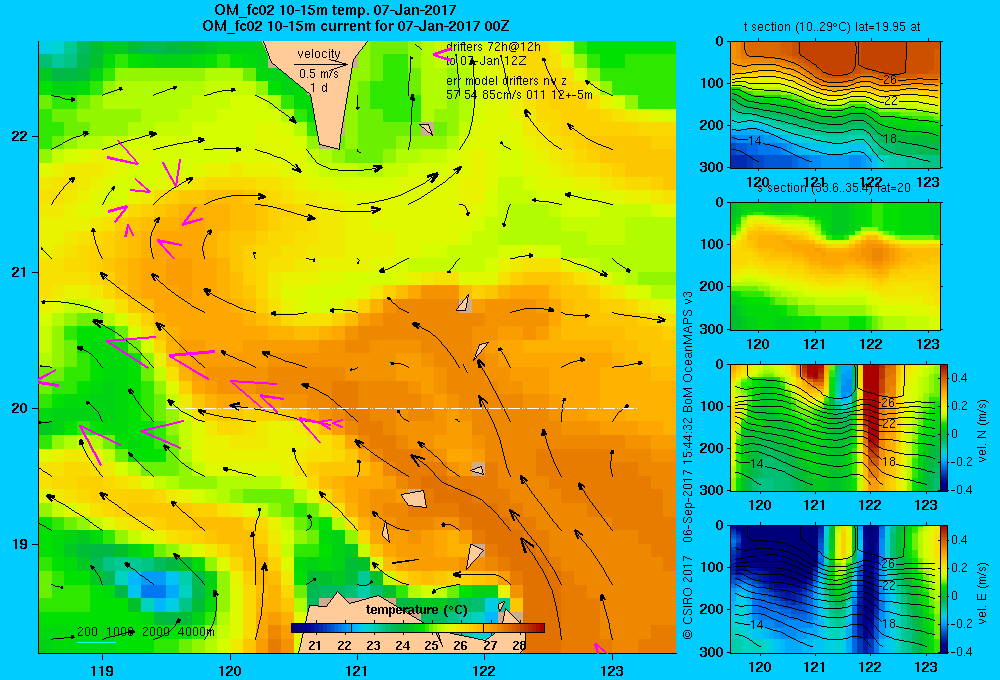Open the s section salinity panel

[x=835, y=266]
